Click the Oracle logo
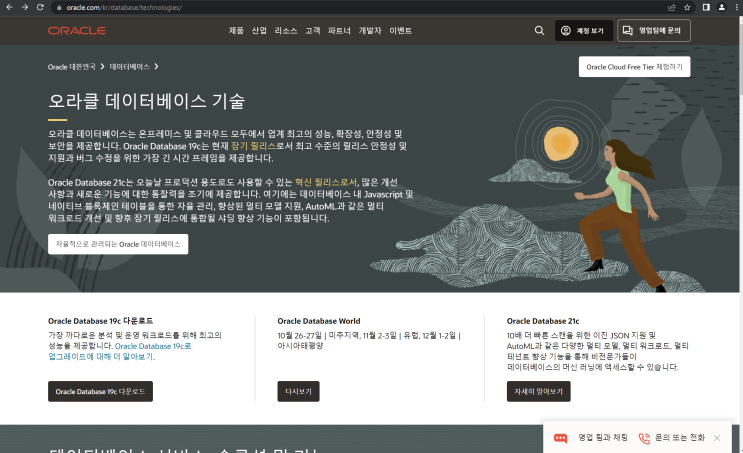This screenshot has height=453, width=743. (x=77, y=30)
